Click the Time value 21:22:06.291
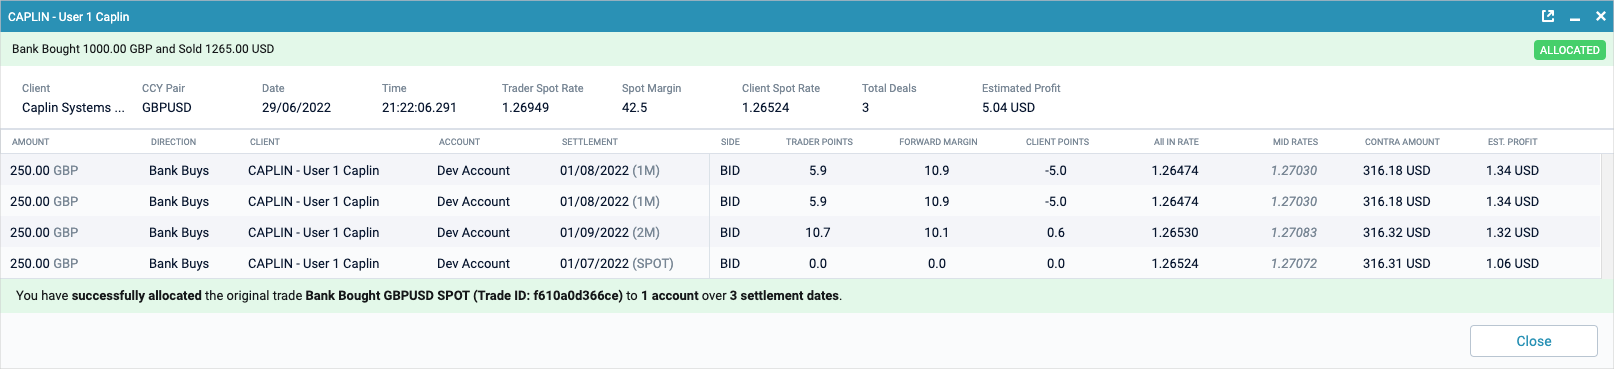The image size is (1614, 369). [419, 107]
